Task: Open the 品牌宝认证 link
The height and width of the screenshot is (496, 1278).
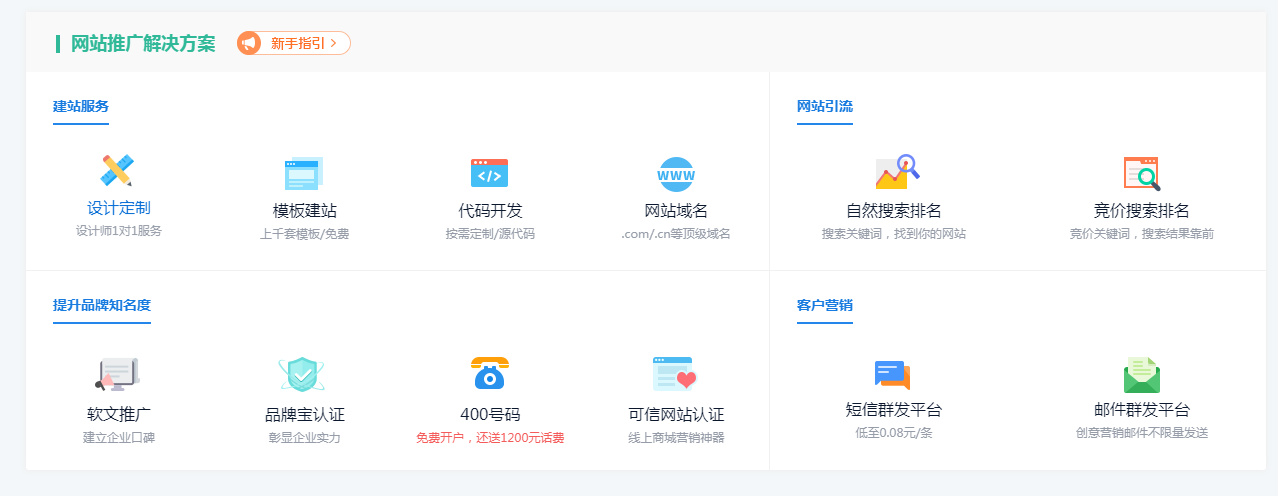Action: (x=304, y=414)
